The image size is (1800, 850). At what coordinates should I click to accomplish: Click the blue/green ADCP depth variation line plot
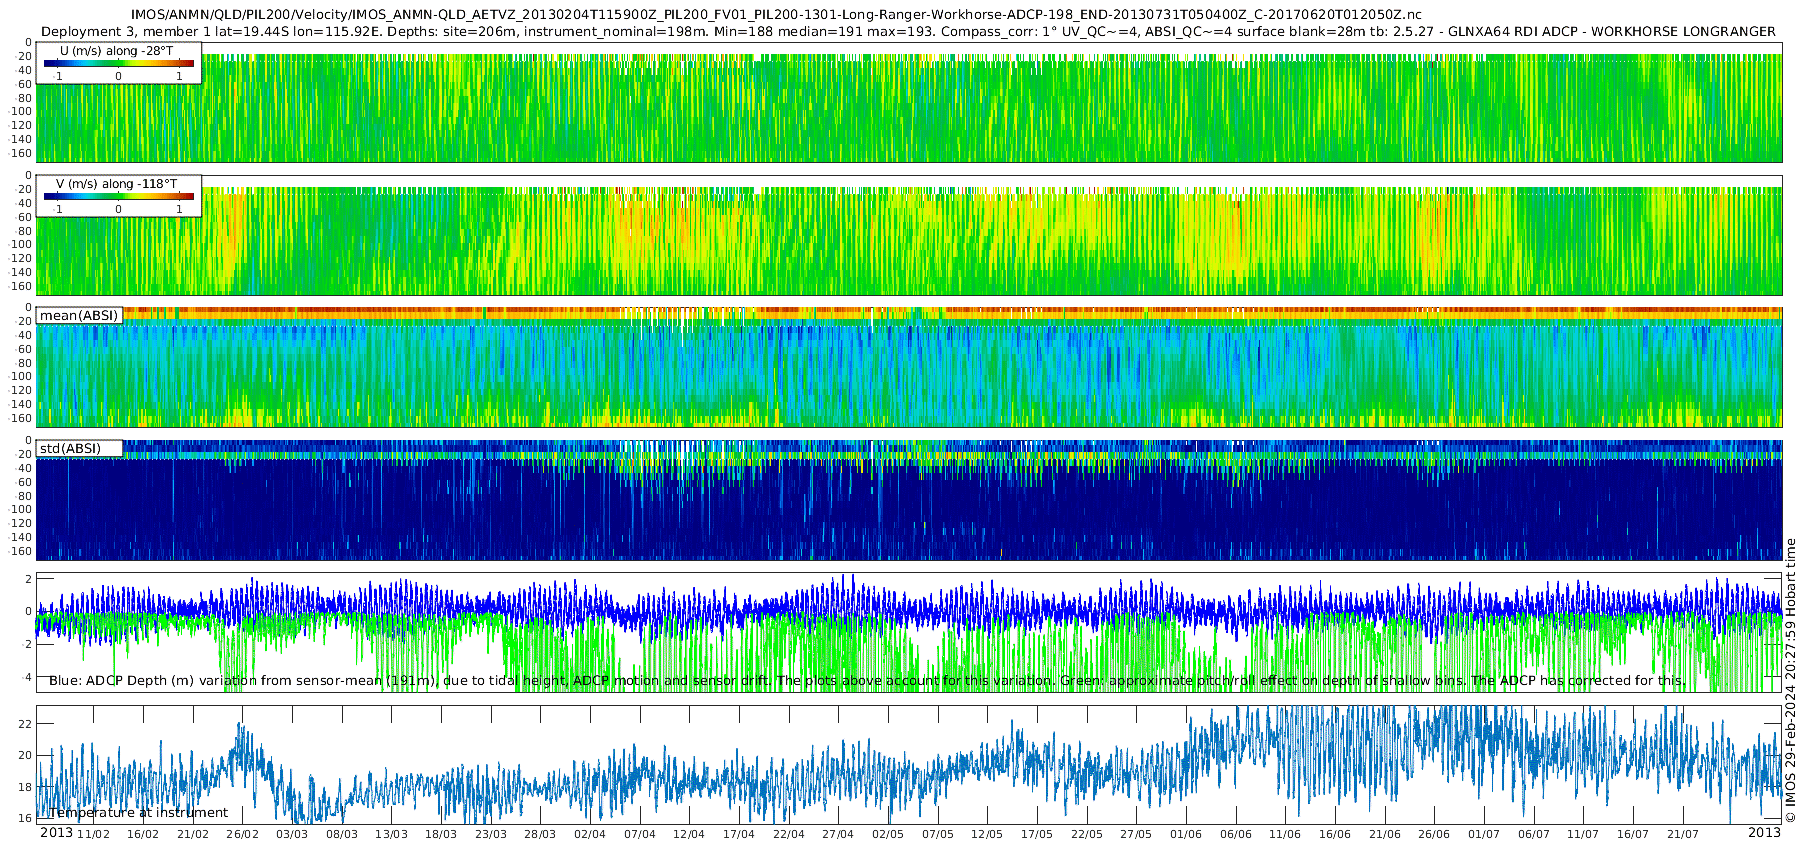[x=909, y=632]
